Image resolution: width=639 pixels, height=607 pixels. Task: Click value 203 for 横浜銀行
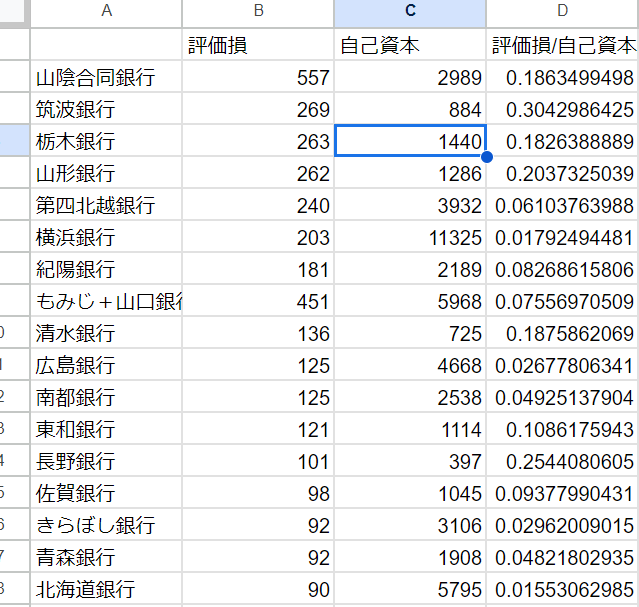coord(258,237)
